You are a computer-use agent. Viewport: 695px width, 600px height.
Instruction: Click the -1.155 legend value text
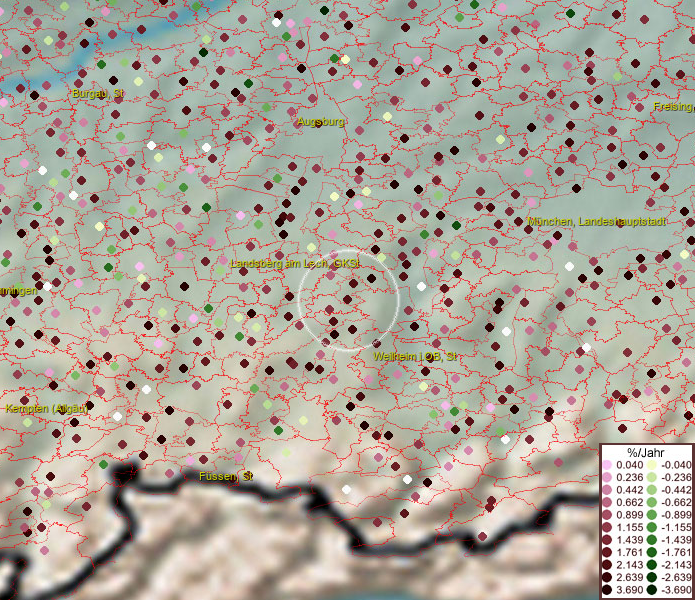point(676,527)
